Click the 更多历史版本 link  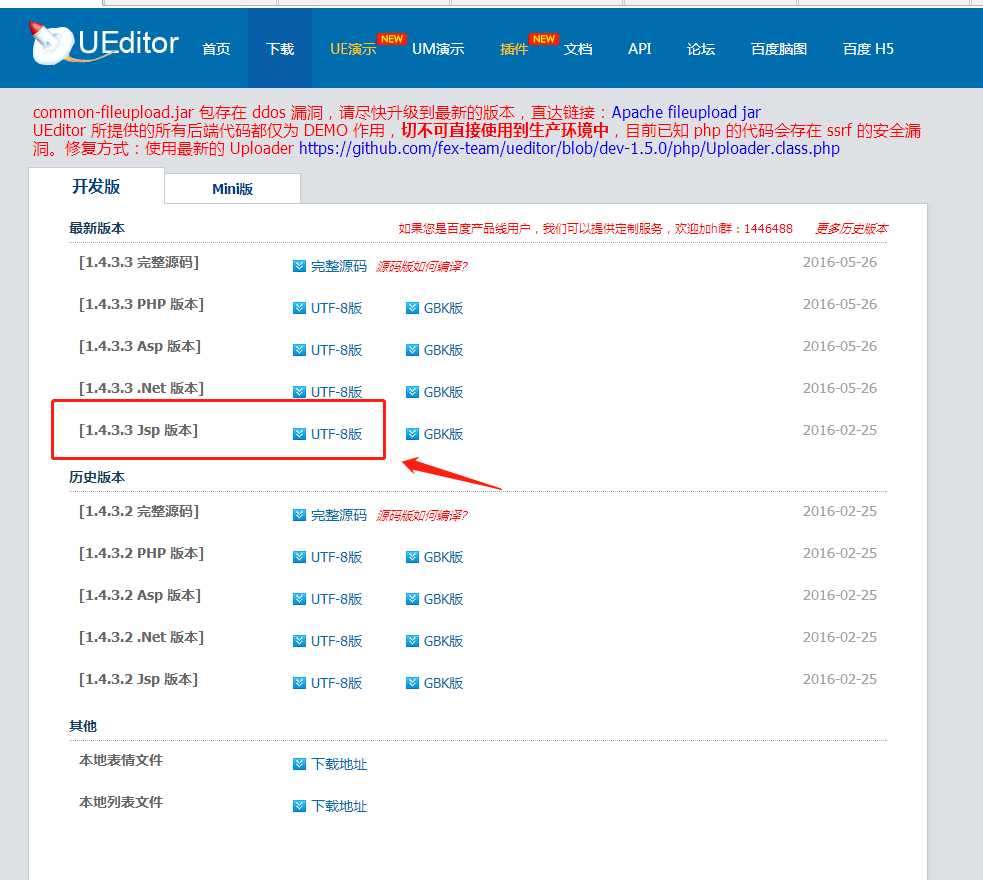[851, 229]
